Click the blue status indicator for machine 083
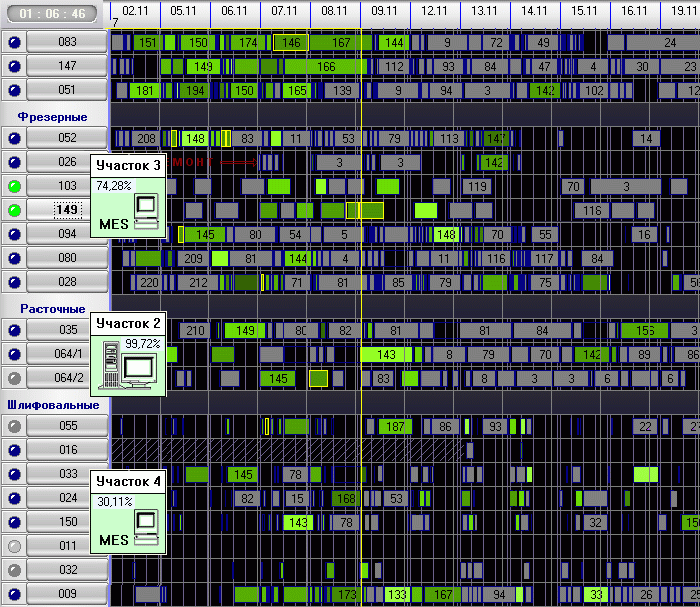Image resolution: width=700 pixels, height=607 pixels. pos(14,42)
